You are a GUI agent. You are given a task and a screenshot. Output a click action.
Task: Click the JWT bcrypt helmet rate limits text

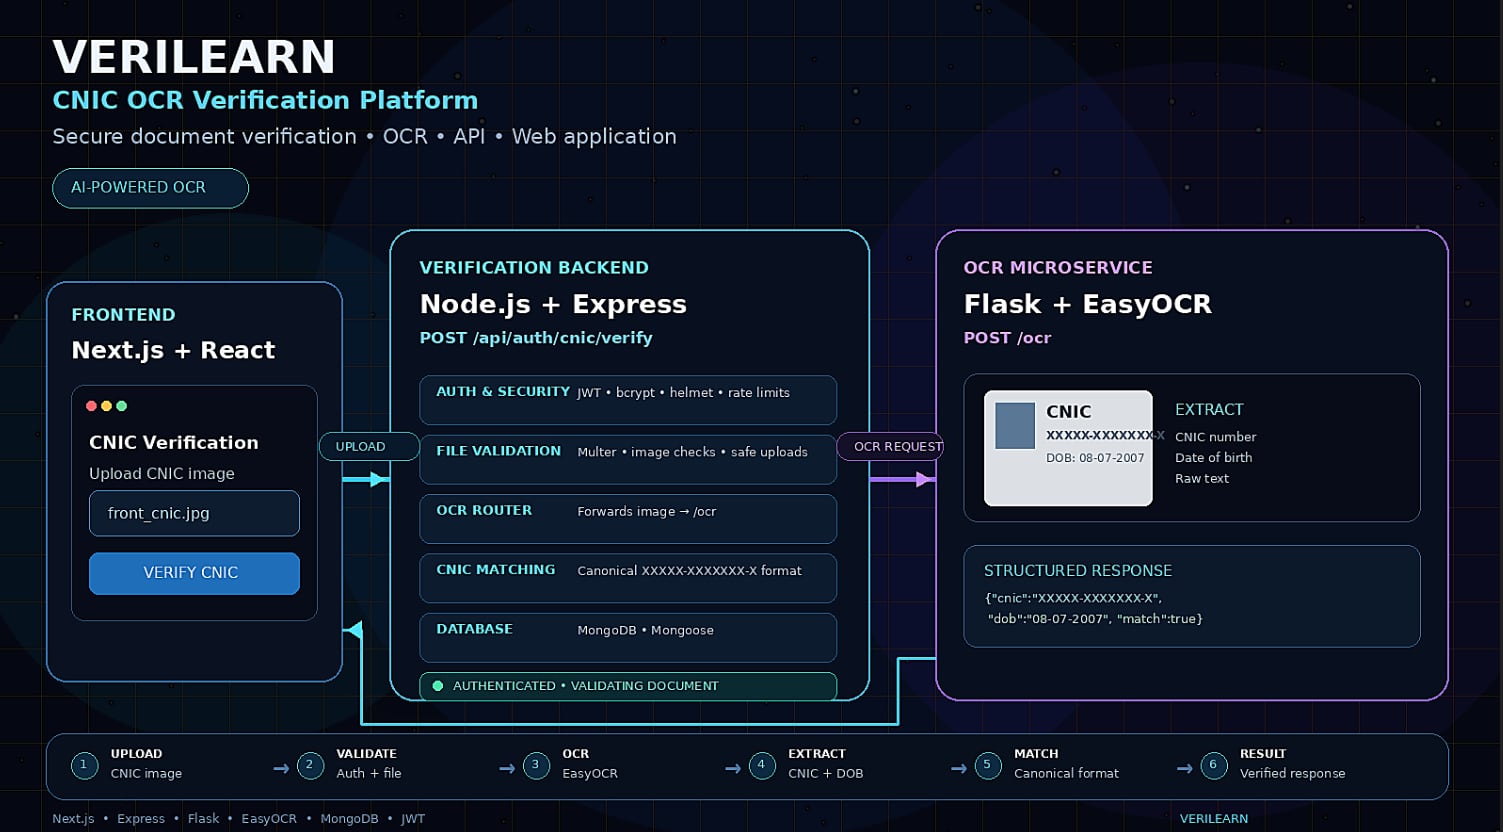(683, 393)
